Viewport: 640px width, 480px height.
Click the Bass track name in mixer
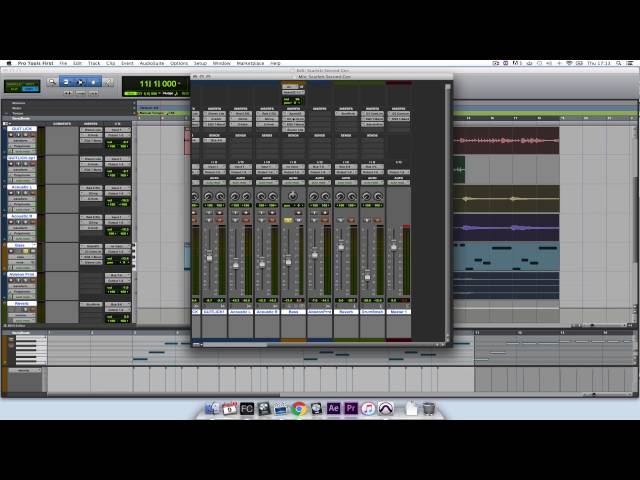point(293,311)
